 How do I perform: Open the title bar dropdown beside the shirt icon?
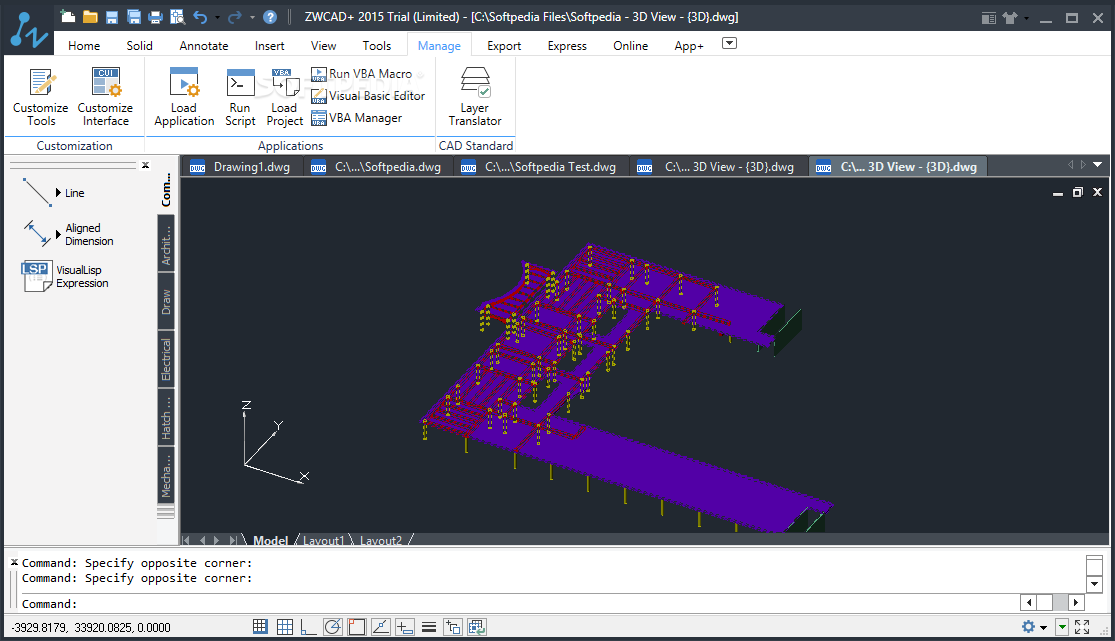(x=1025, y=18)
